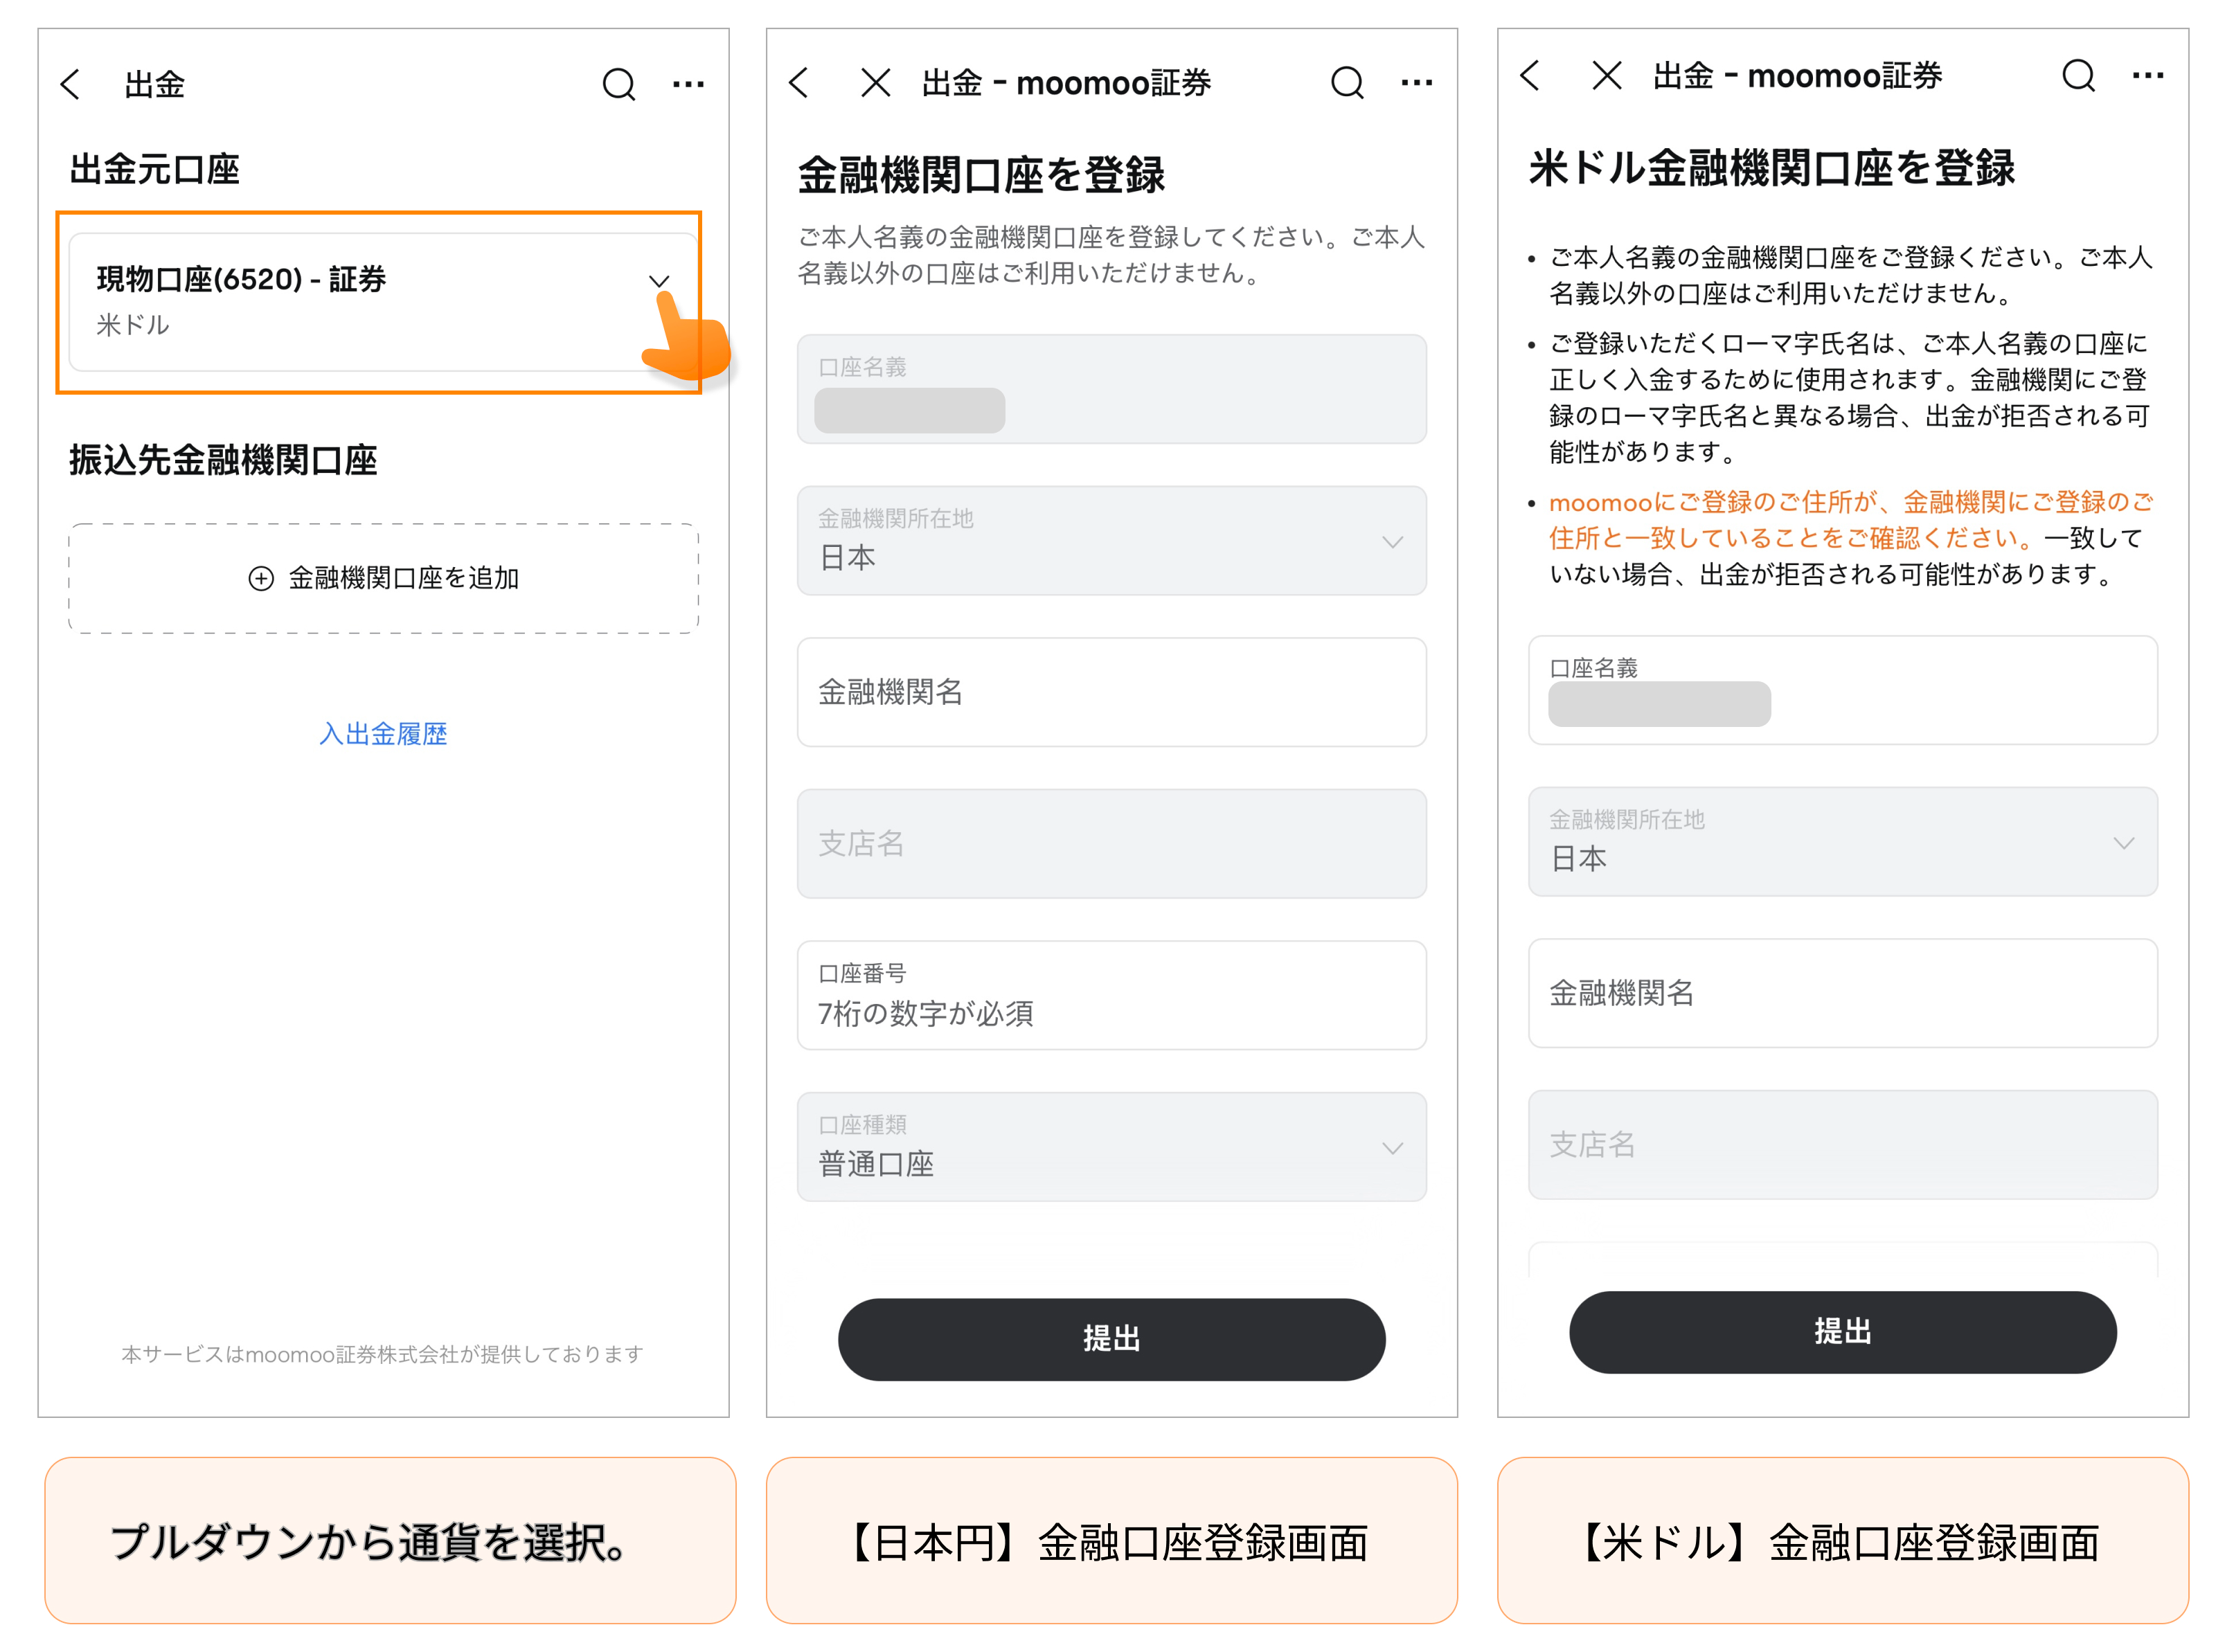Open more menu on 金融機関口座を登録 screen
2234x1652 pixels.
pos(1416,83)
